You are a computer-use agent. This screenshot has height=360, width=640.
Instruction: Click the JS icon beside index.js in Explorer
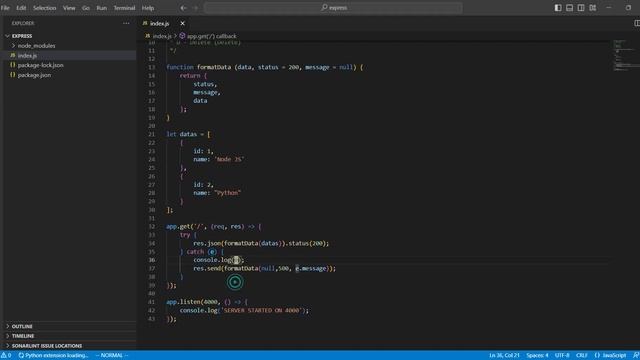[13, 55]
